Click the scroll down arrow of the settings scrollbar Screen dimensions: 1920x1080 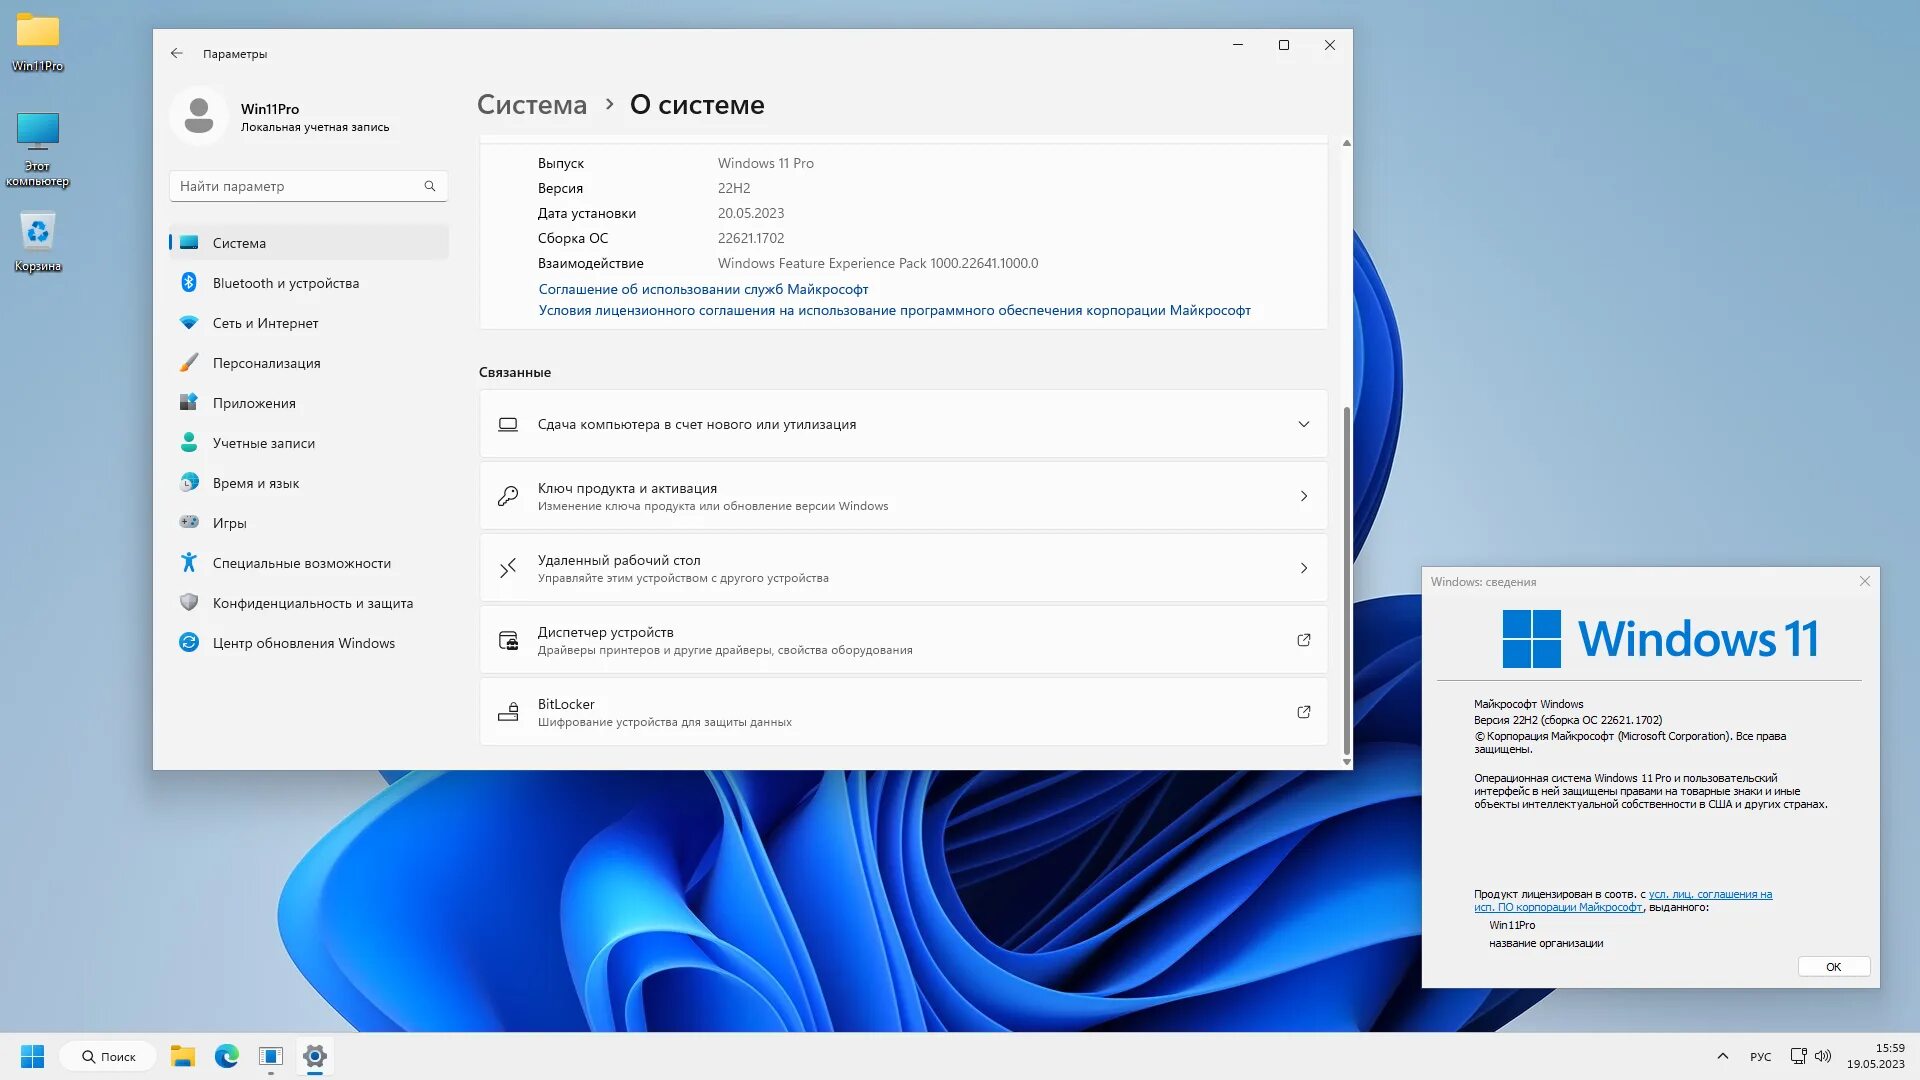pyautogui.click(x=1346, y=762)
